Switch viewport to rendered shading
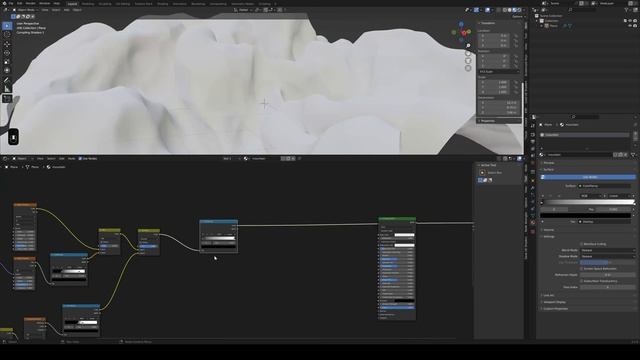This screenshot has width=640, height=360. pyautogui.click(x=519, y=10)
